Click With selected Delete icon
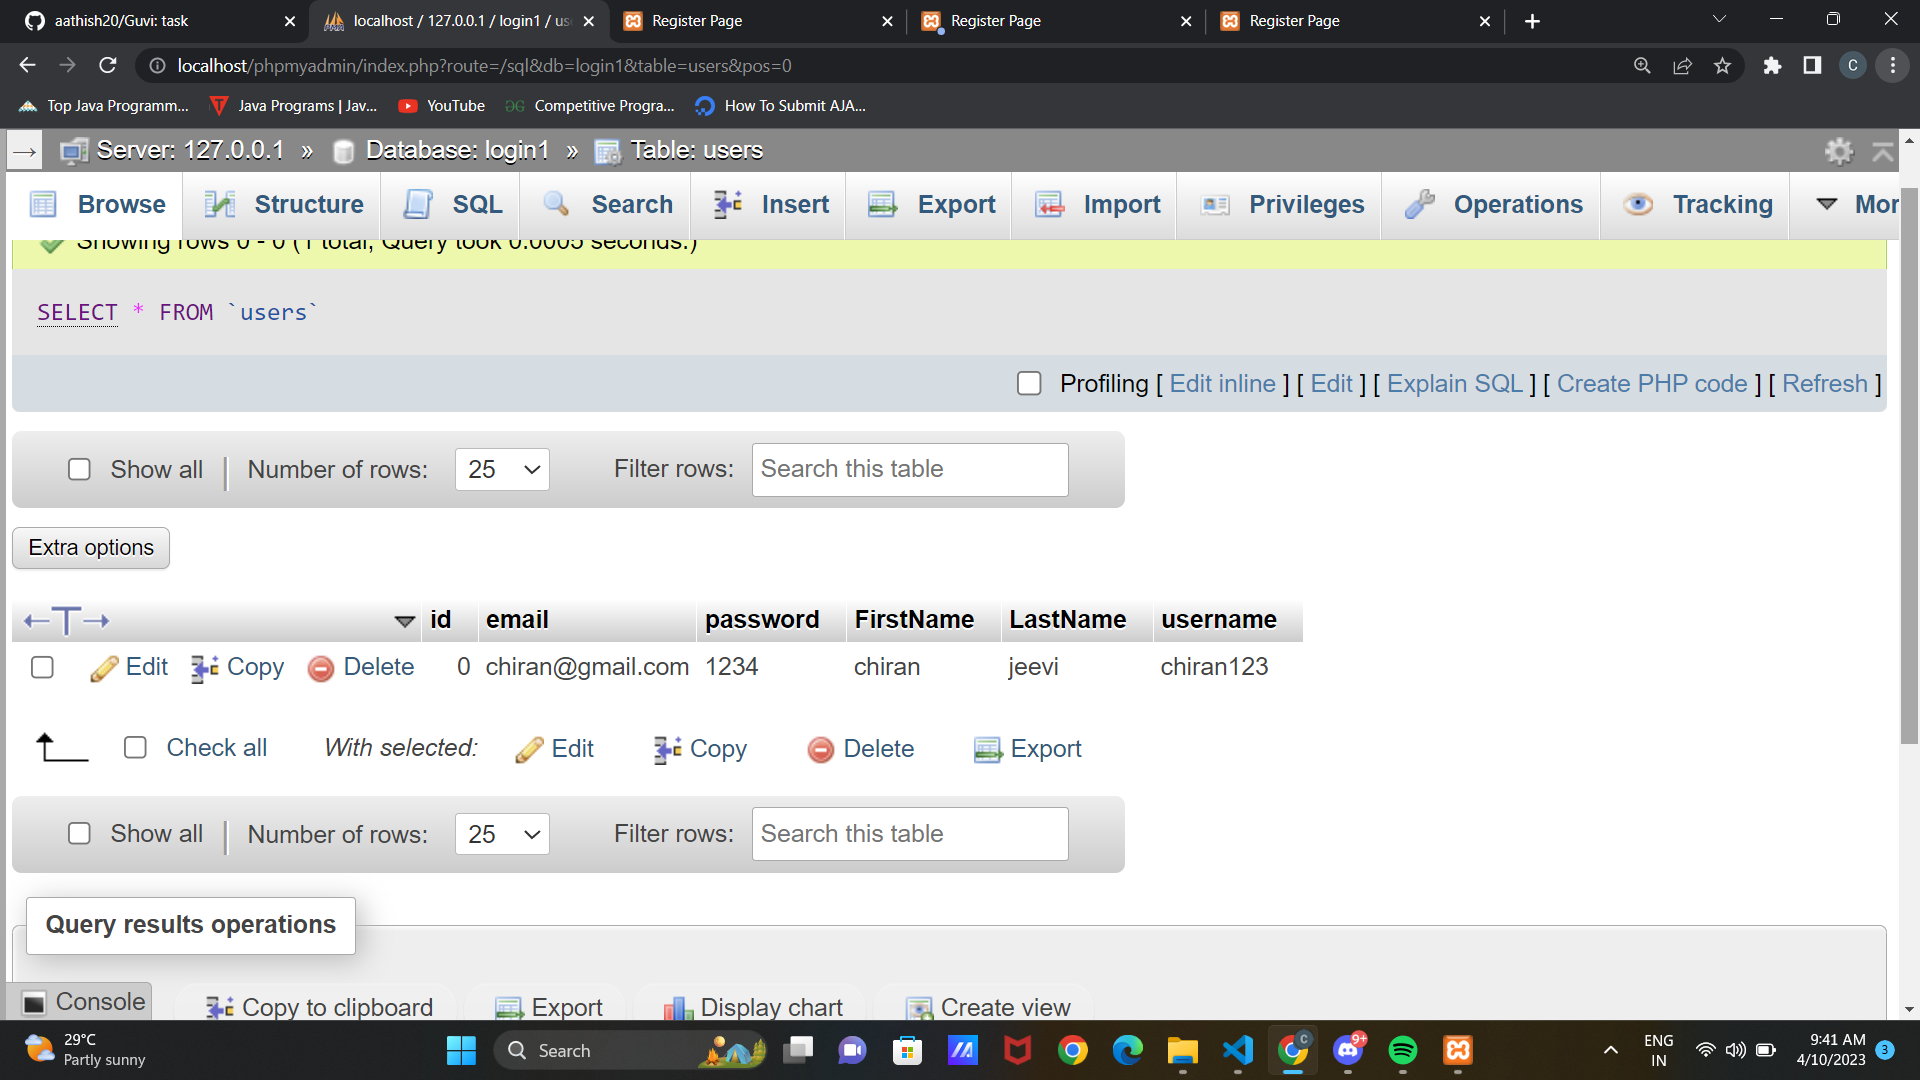The image size is (1920, 1080). click(821, 749)
